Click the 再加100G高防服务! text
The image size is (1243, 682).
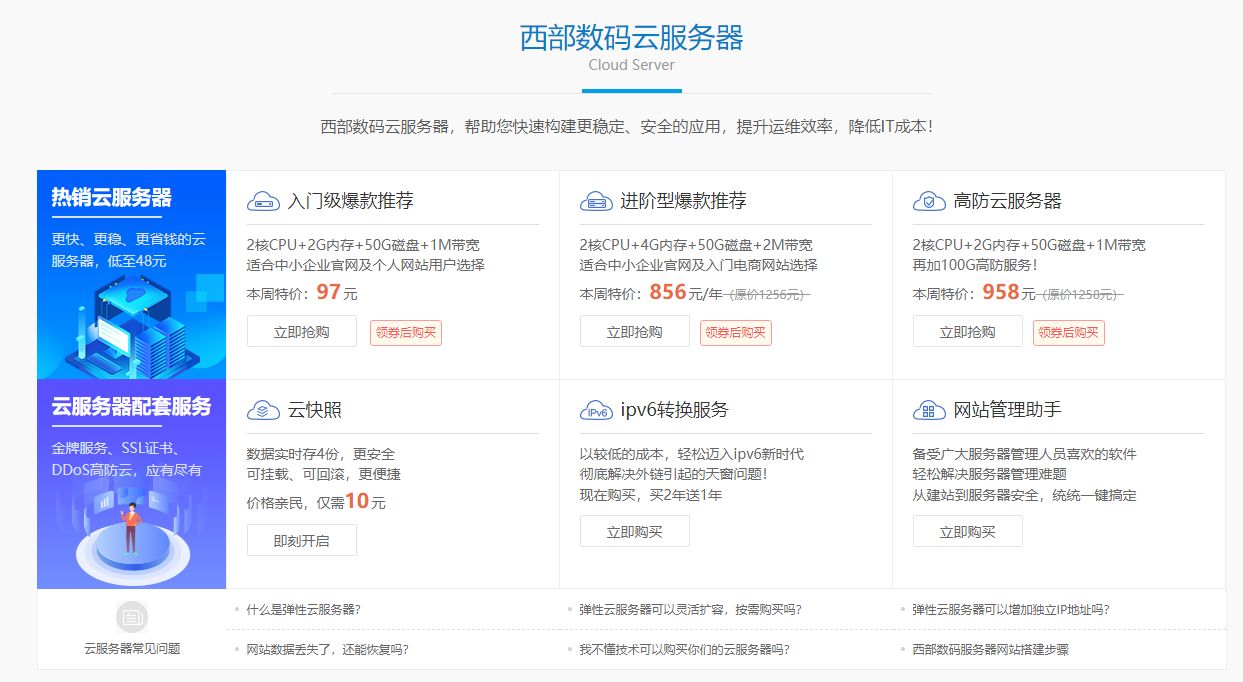(975, 265)
